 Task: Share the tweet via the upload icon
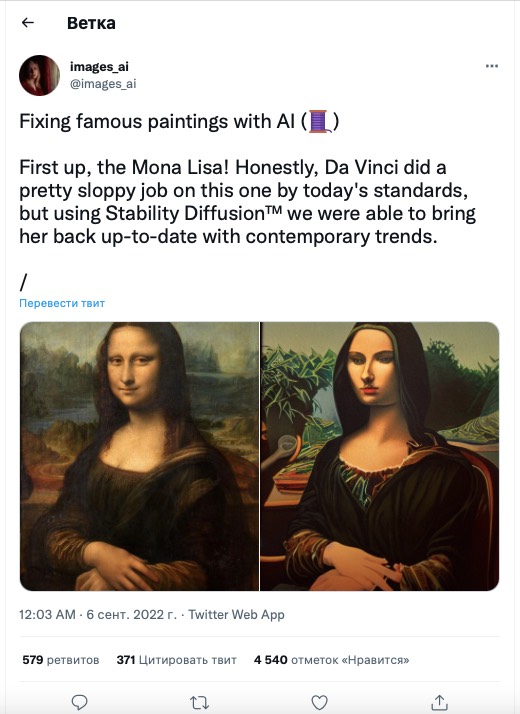(x=439, y=702)
